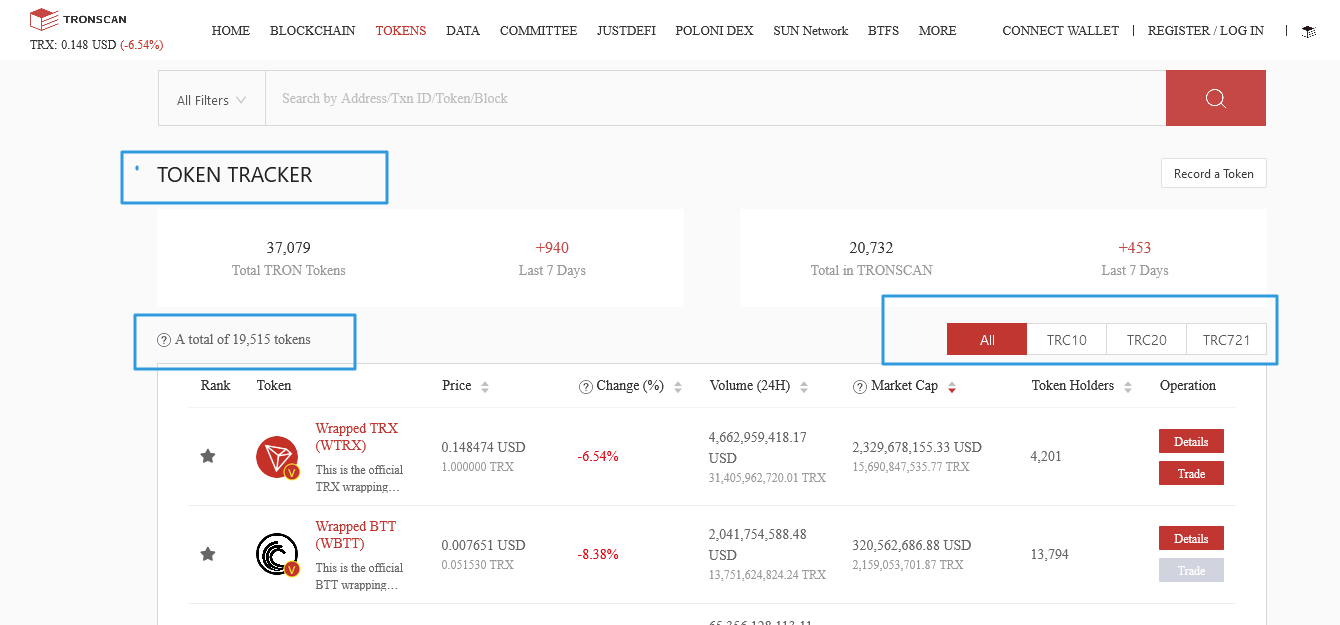Click Details for Wrapped TRX
The width and height of the screenshot is (1340, 625).
1191,441
